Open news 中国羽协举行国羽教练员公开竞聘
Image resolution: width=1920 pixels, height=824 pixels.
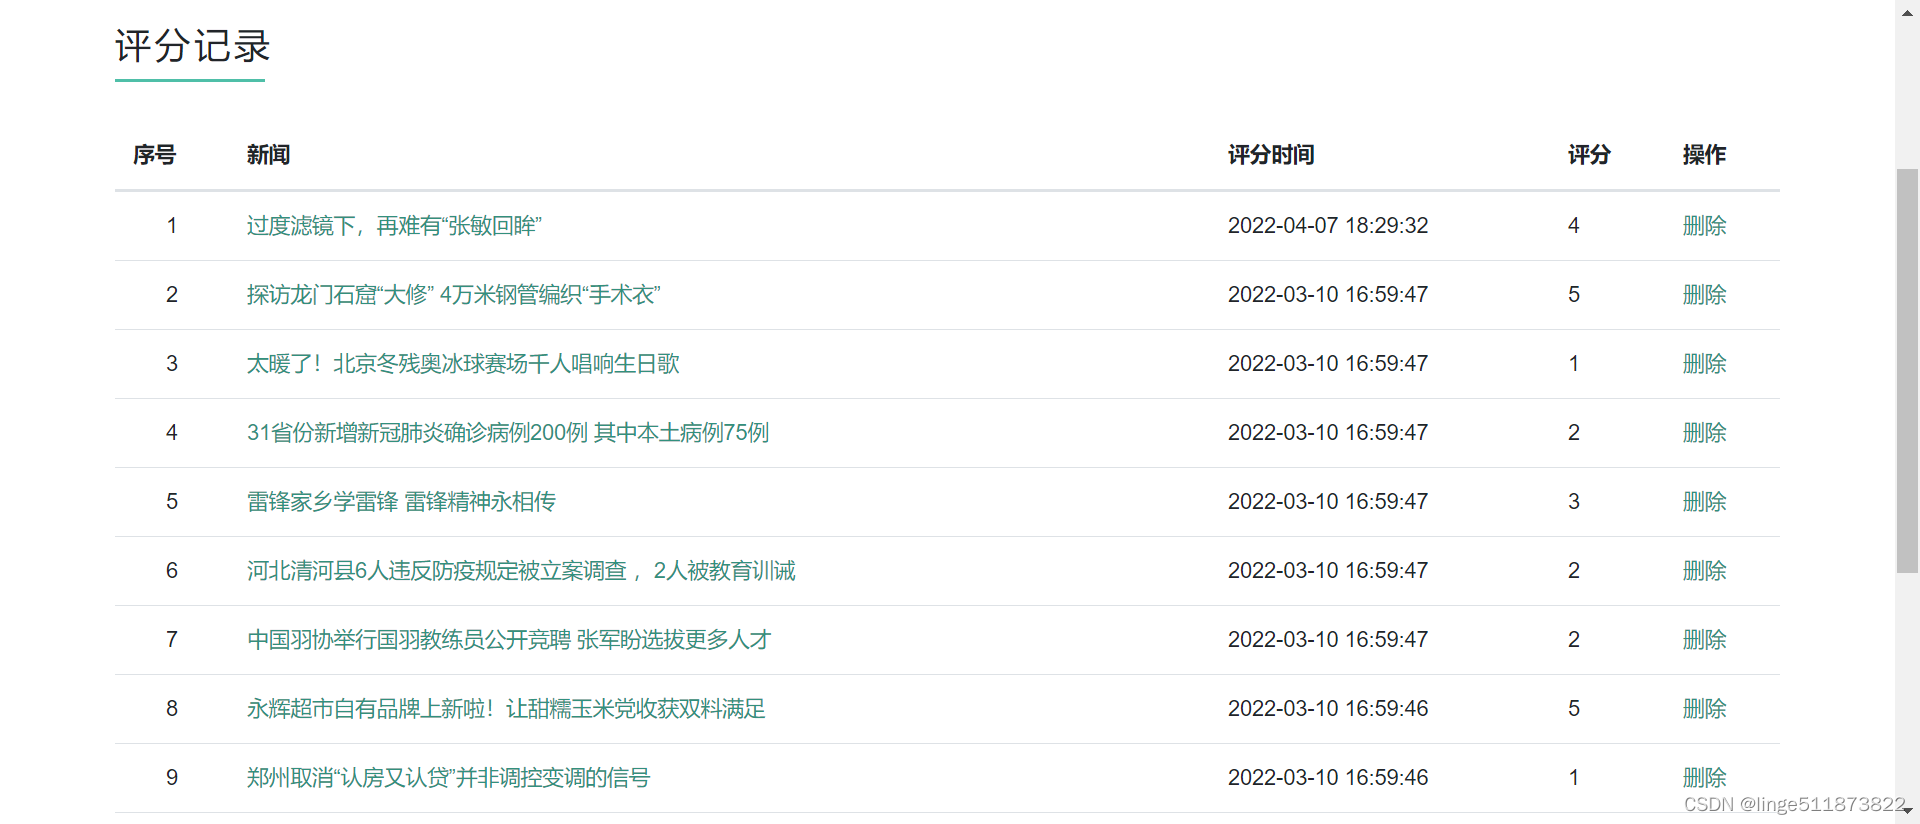click(509, 640)
